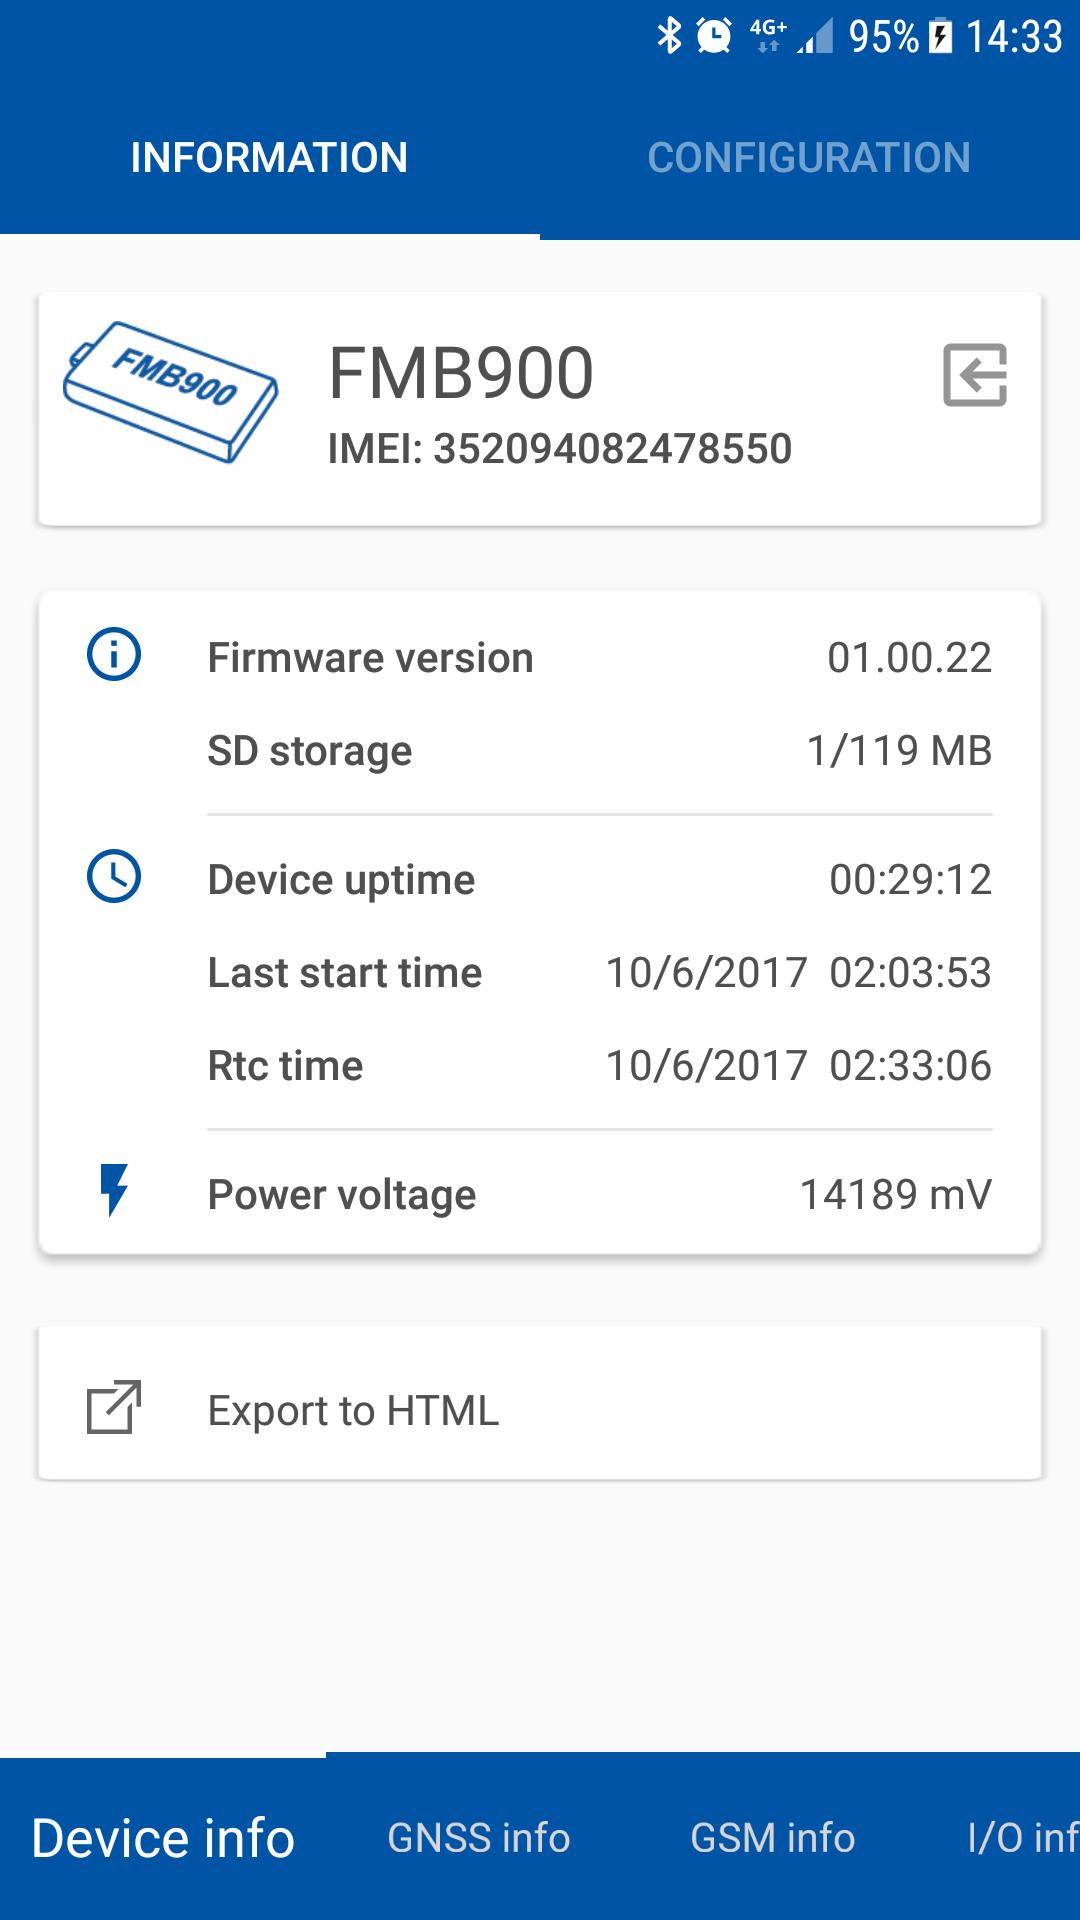Tap the IMEI number text

coord(560,449)
